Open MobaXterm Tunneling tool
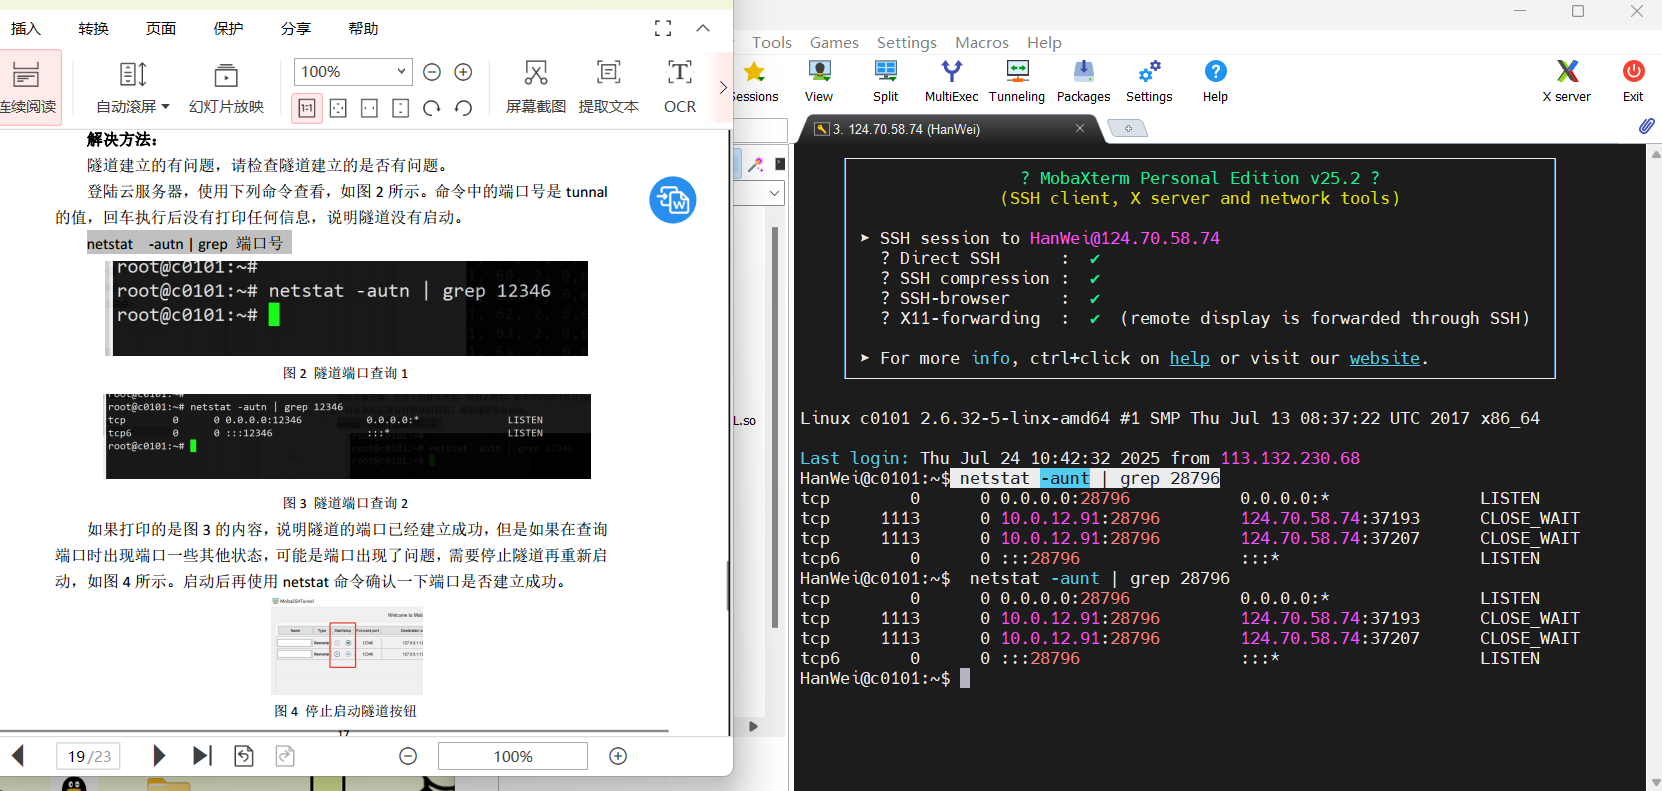 click(x=1017, y=81)
